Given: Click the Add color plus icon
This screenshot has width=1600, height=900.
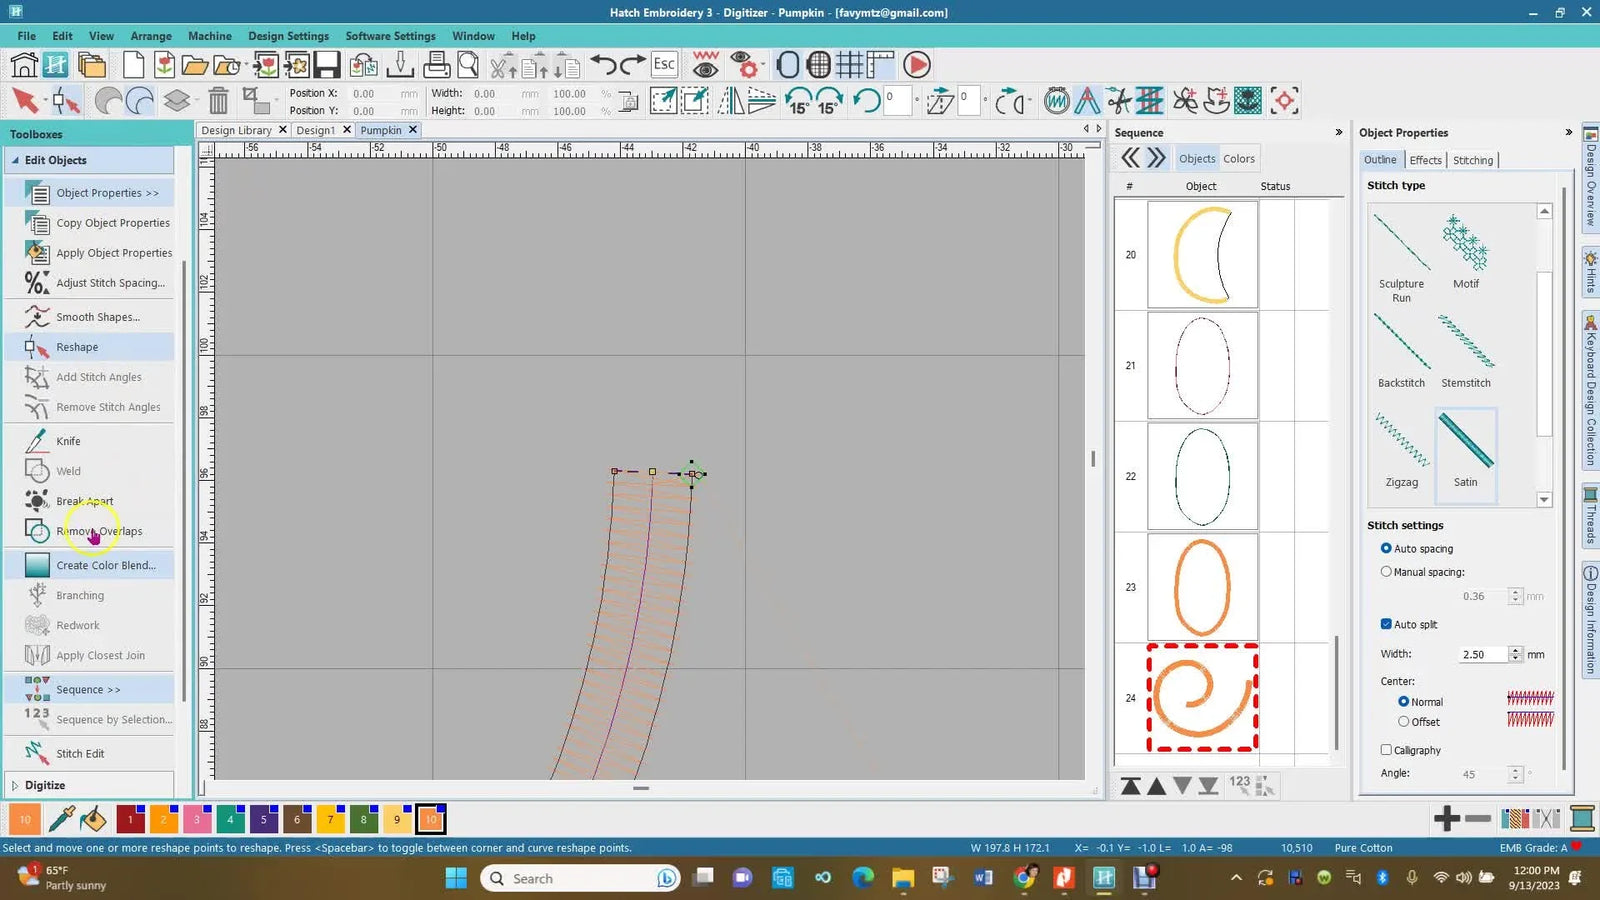Looking at the screenshot, I should pos(1446,818).
